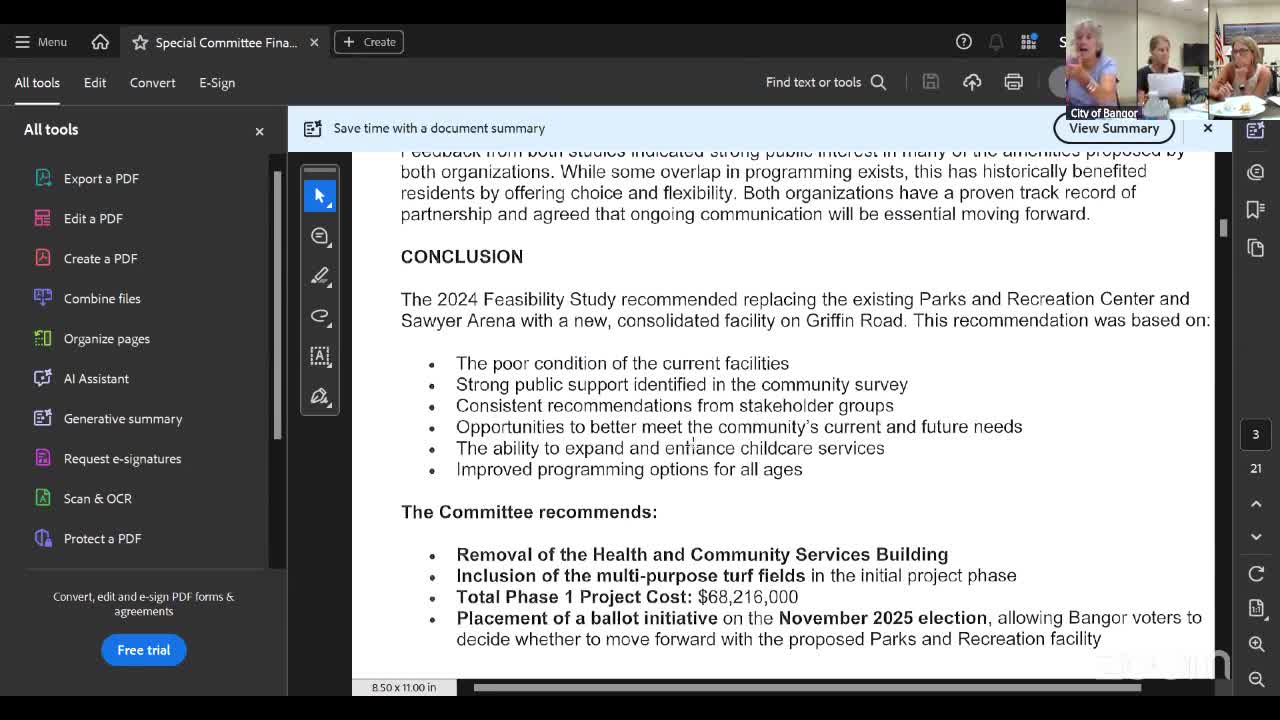1280x720 pixels.
Task: Click the View Summary button
Action: tap(1113, 128)
